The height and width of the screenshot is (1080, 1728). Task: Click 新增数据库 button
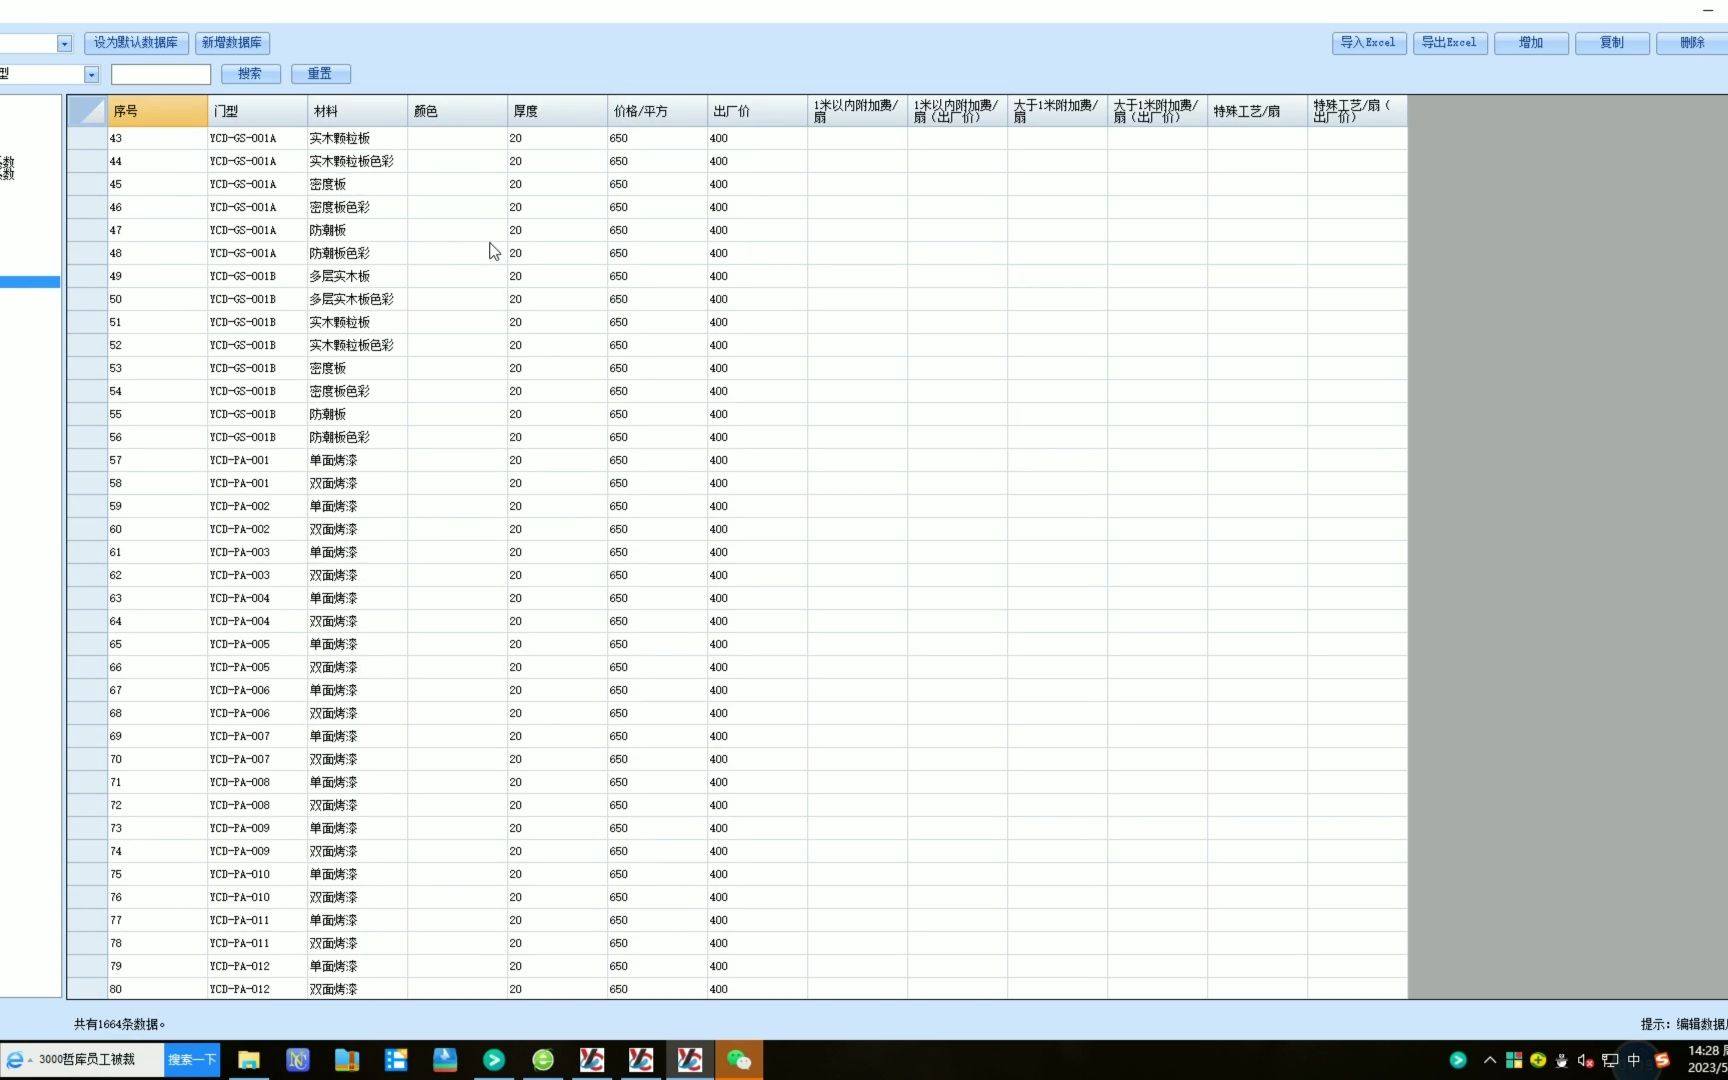232,43
